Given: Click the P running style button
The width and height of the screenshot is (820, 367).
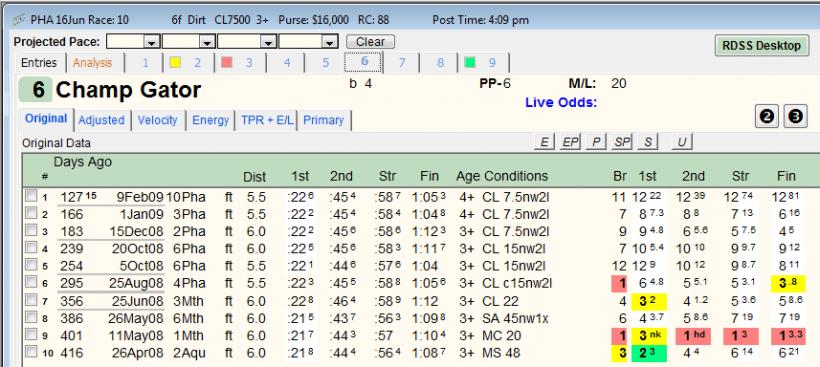Looking at the screenshot, I should (x=596, y=142).
